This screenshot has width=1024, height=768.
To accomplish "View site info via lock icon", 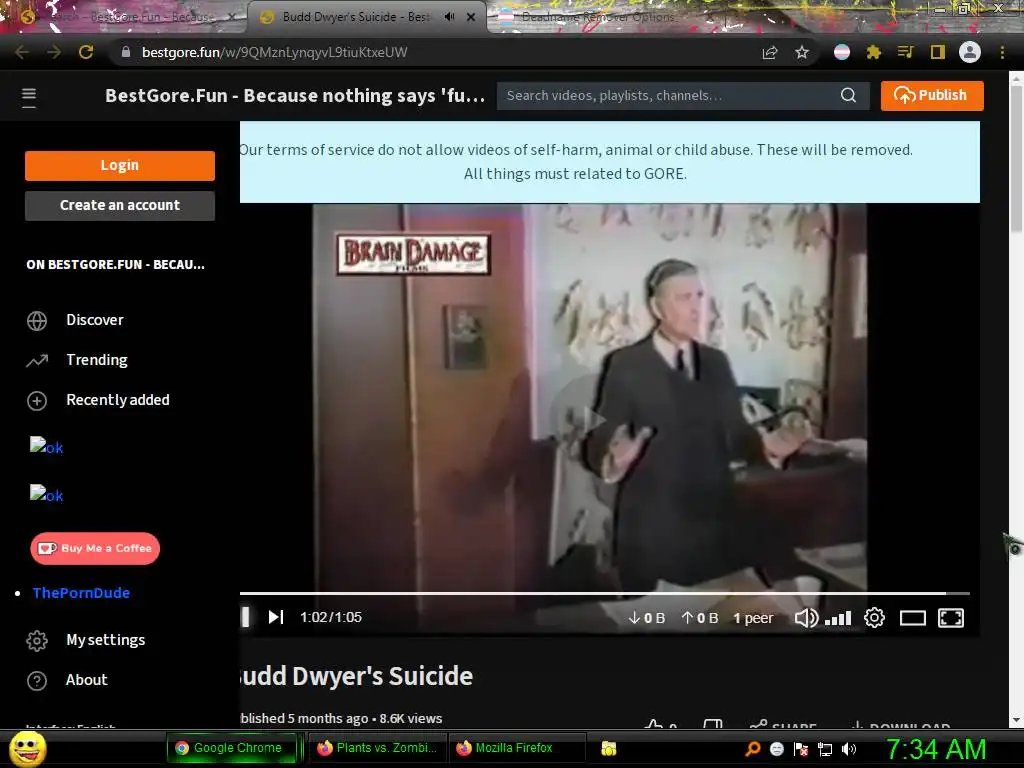I will coord(126,52).
